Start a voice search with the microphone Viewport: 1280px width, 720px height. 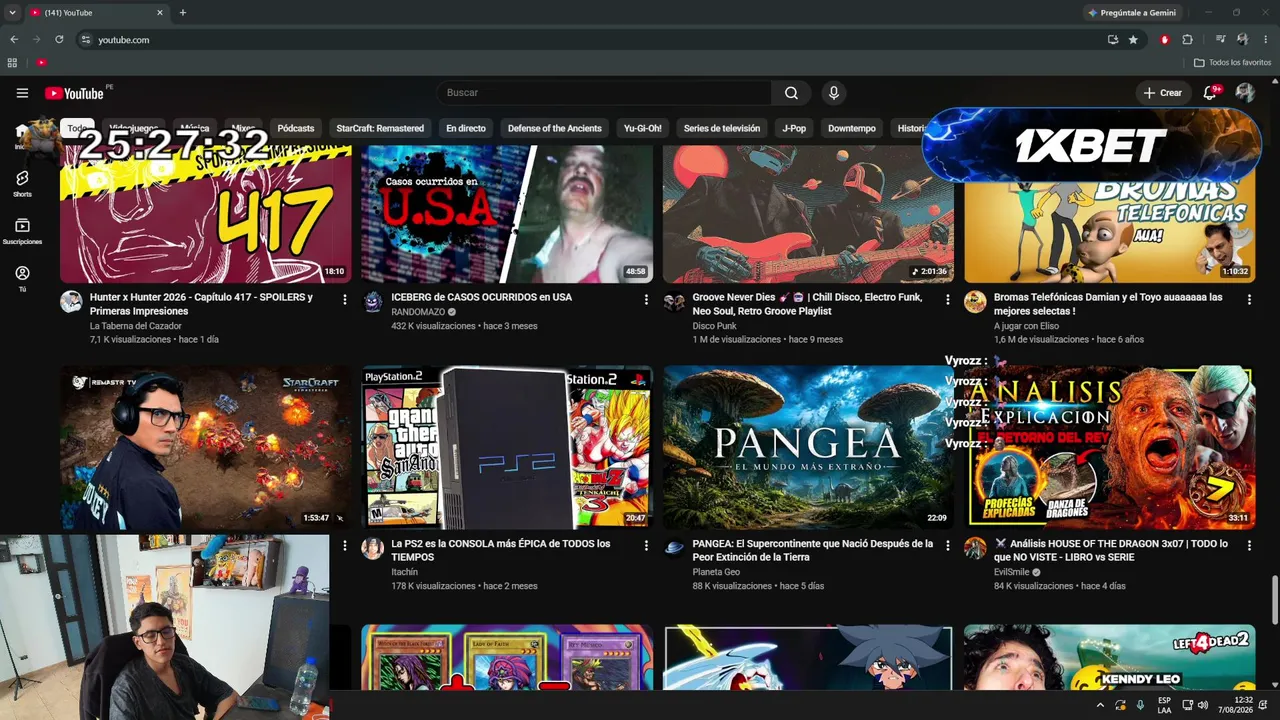coord(834,93)
